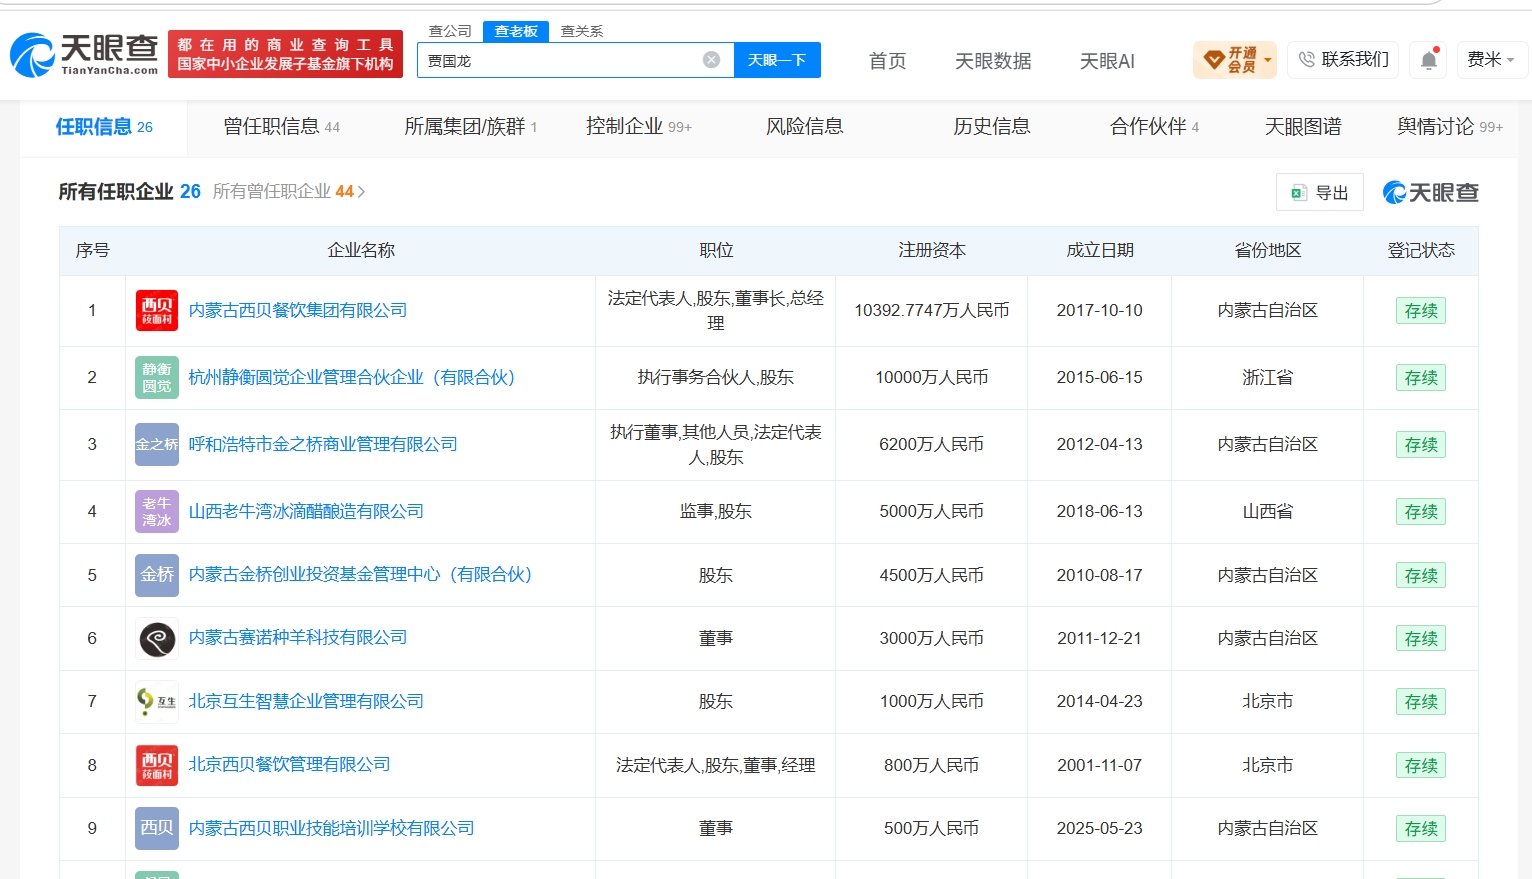Click the 所有任职企业 26 heading
This screenshot has height=879, width=1532.
tap(130, 191)
